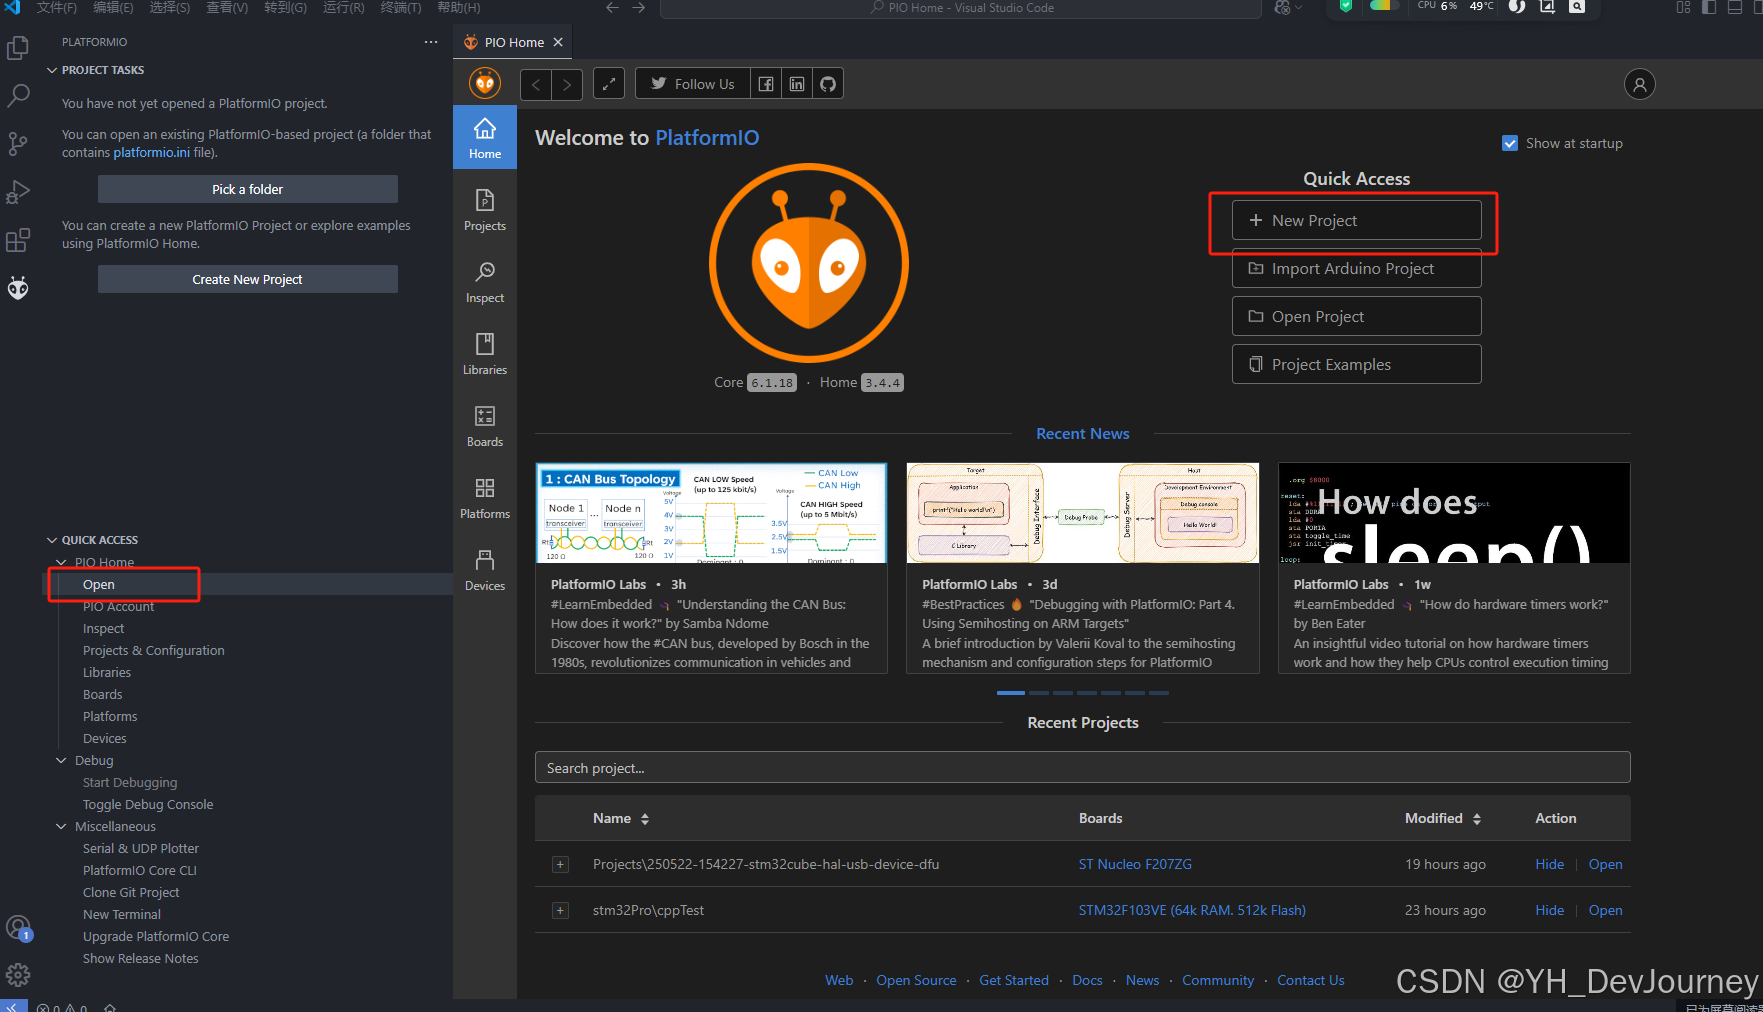Viewport: 1763px width, 1012px height.
Task: Open Devices in PIO Home sidebar
Action: coord(485,570)
